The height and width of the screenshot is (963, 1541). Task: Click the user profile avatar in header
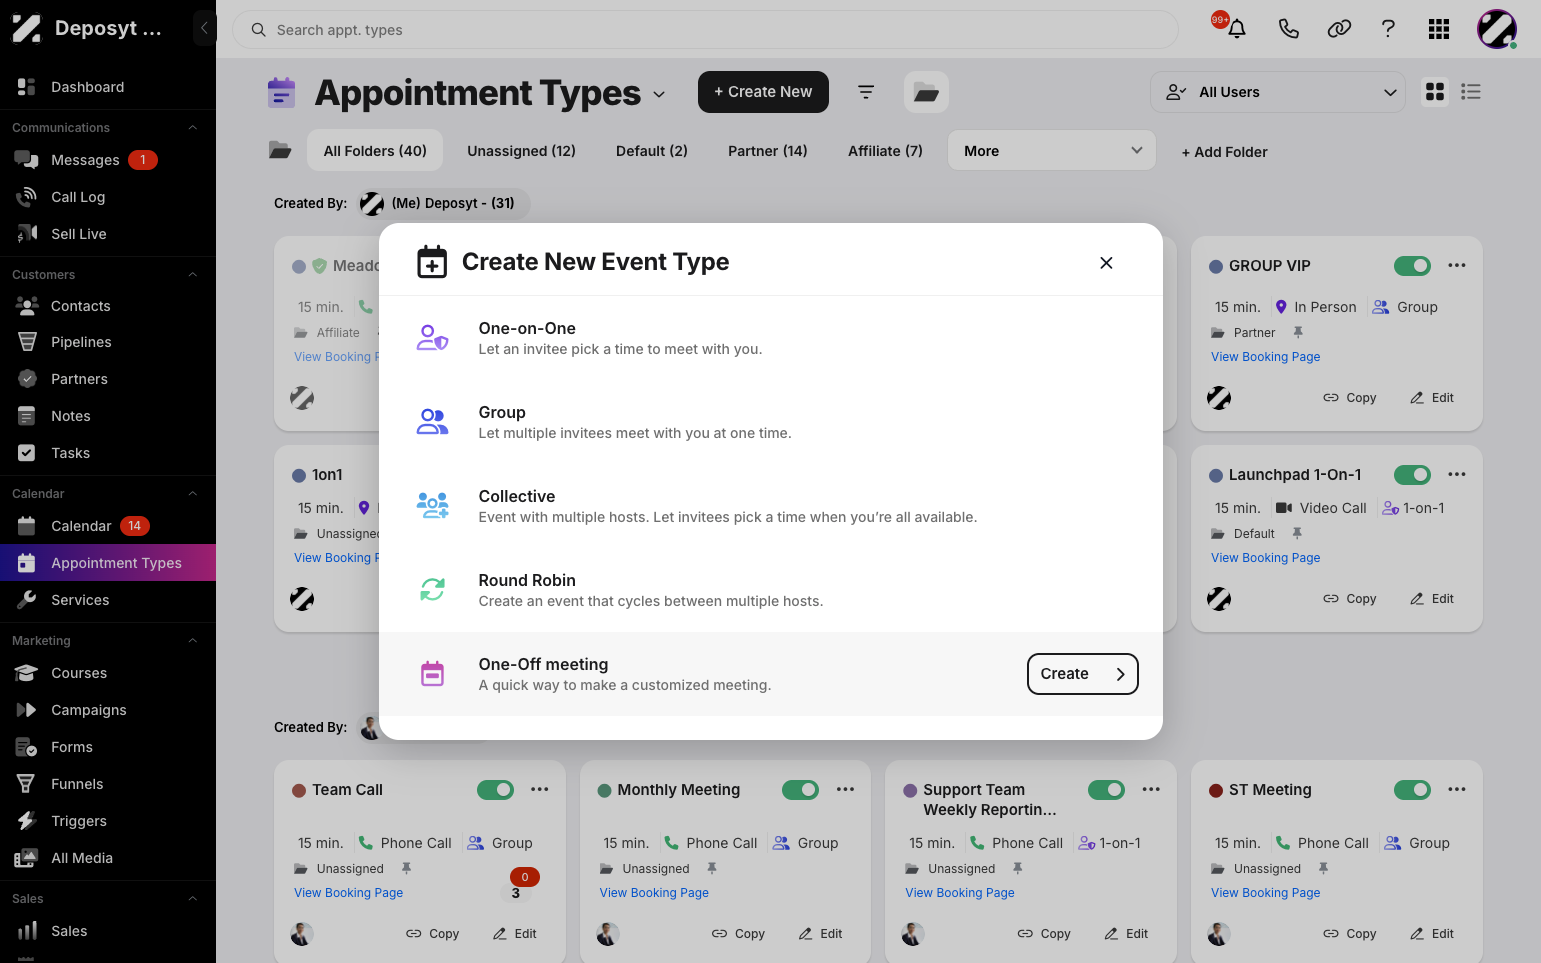(x=1497, y=29)
